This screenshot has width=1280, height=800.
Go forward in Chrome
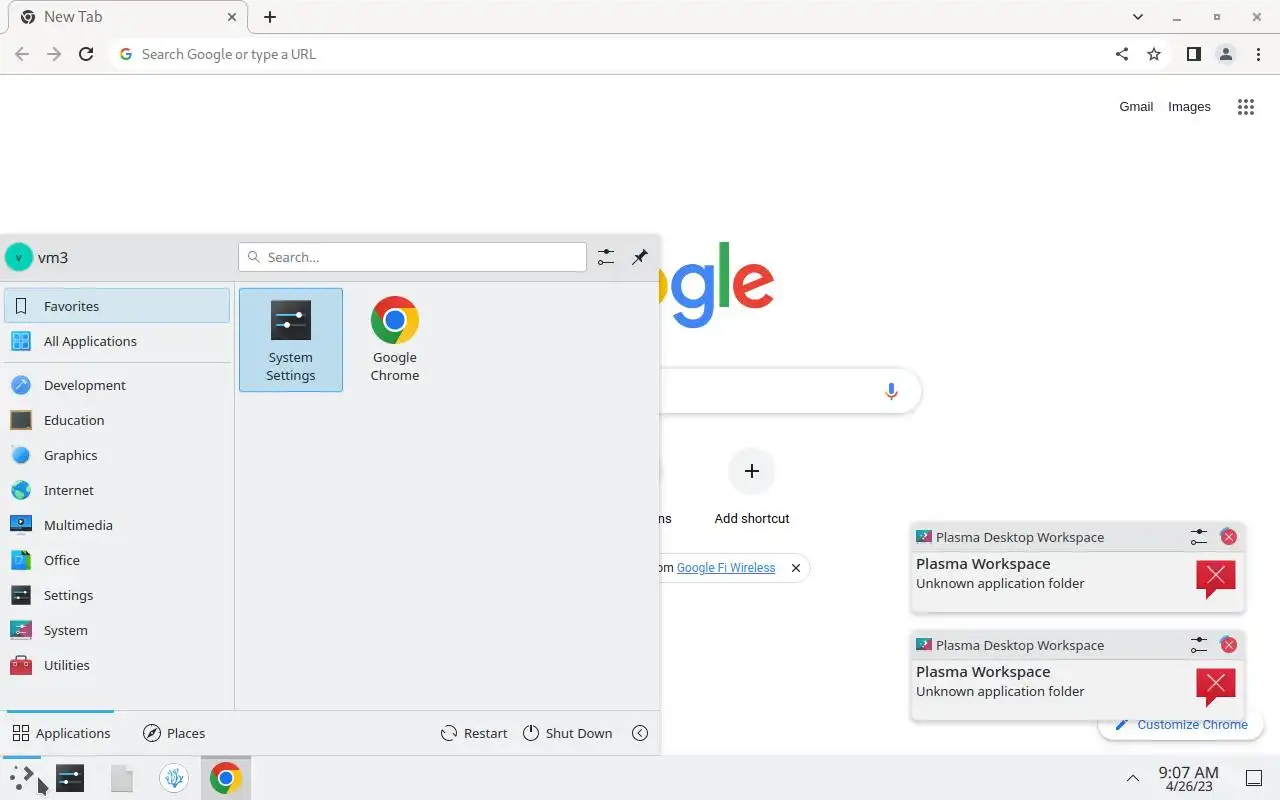54,54
